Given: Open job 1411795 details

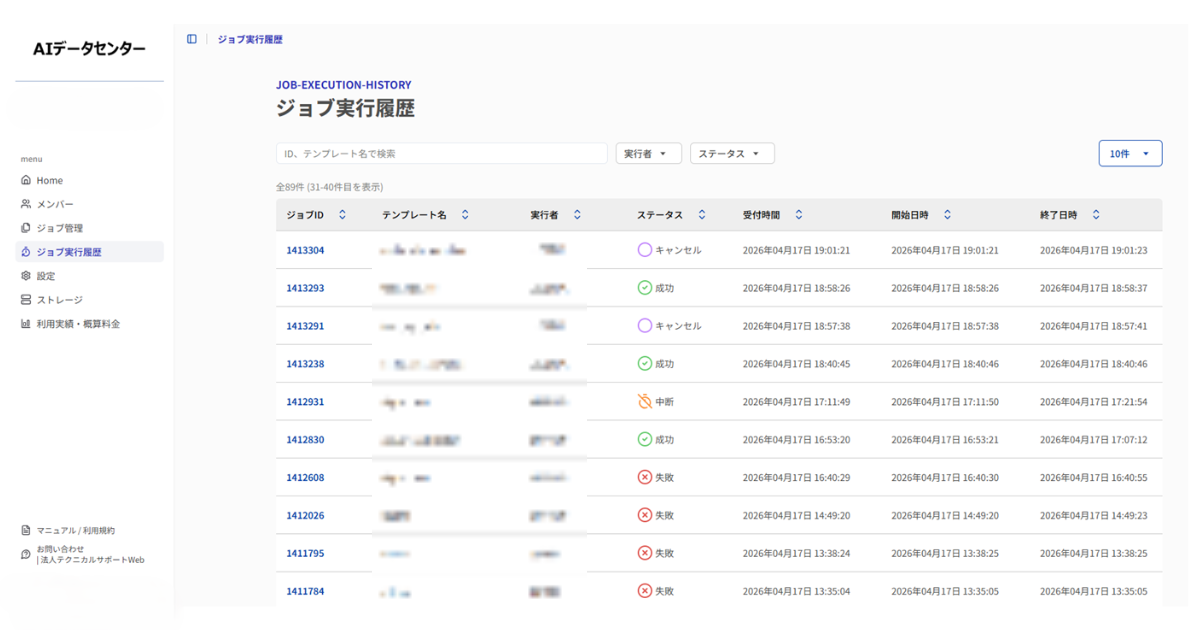Looking at the screenshot, I should pos(305,553).
